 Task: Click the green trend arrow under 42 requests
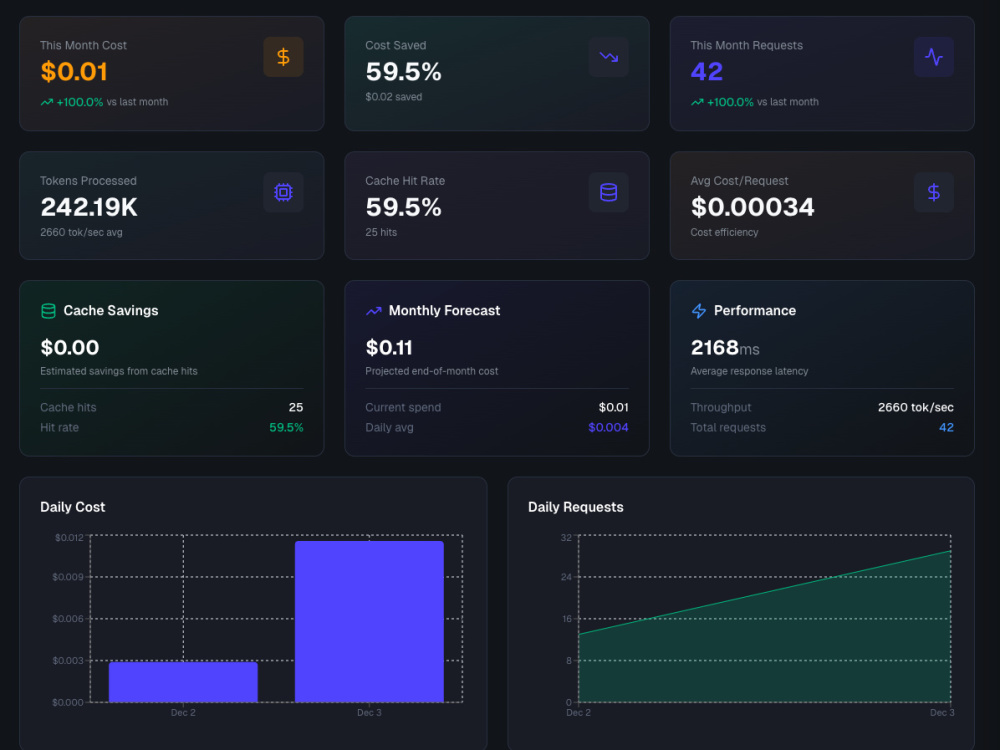pos(697,102)
